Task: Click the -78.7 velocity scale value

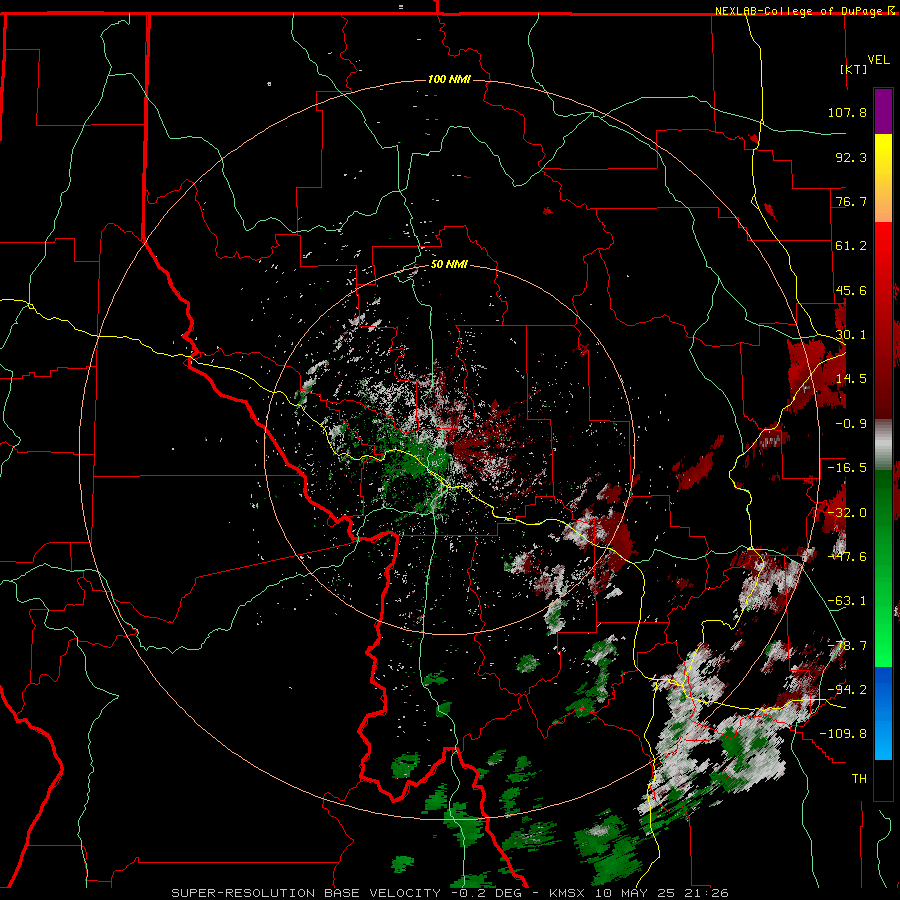Action: (847, 646)
